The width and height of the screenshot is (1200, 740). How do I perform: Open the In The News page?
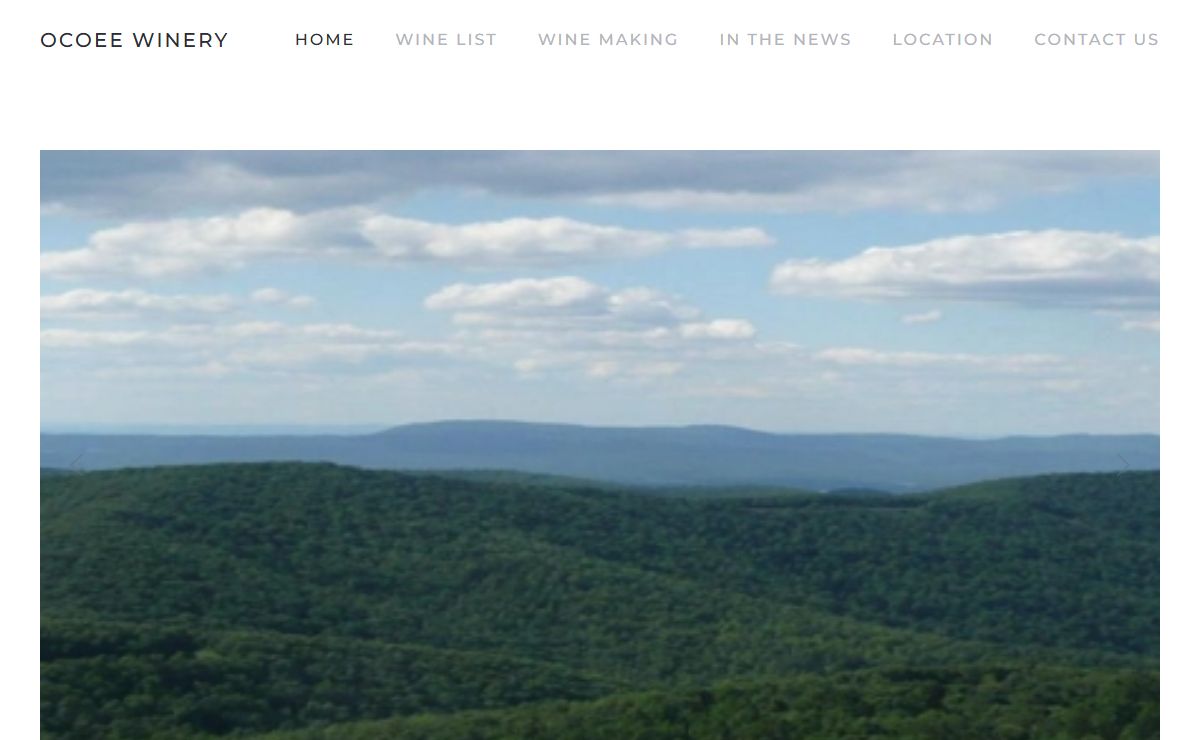(x=785, y=40)
